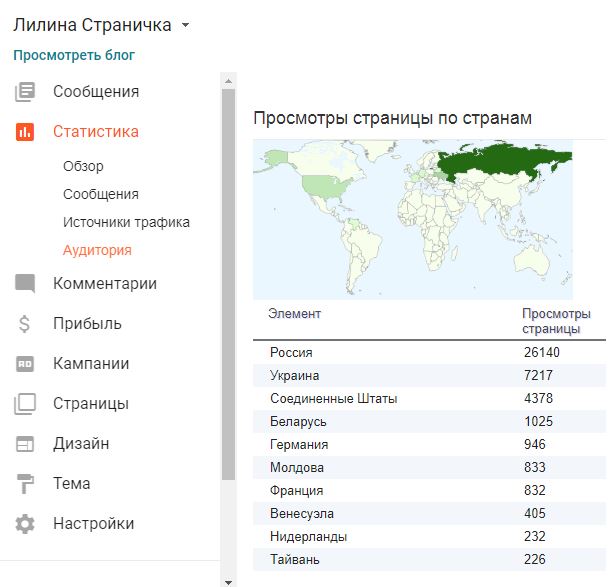Click the value 946

(x=535, y=444)
